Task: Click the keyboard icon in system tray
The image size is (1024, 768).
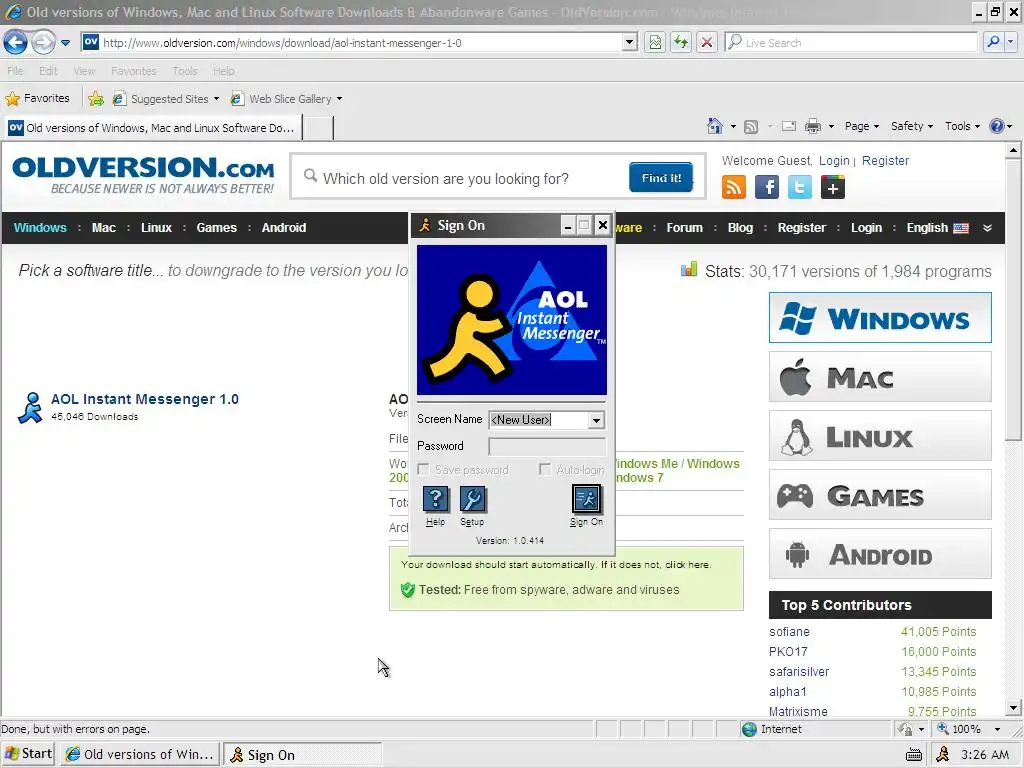Action: pyautogui.click(x=914, y=756)
